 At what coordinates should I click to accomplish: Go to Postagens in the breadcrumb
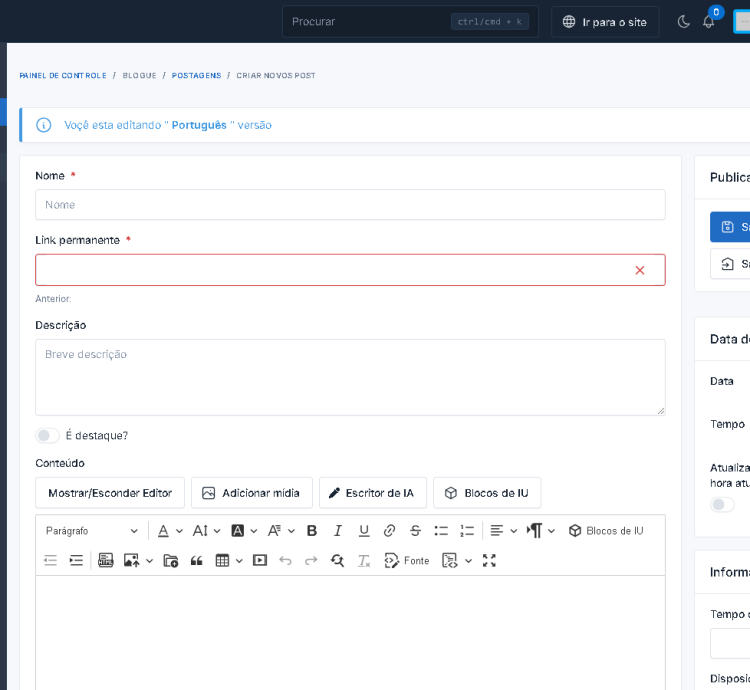click(x=195, y=76)
